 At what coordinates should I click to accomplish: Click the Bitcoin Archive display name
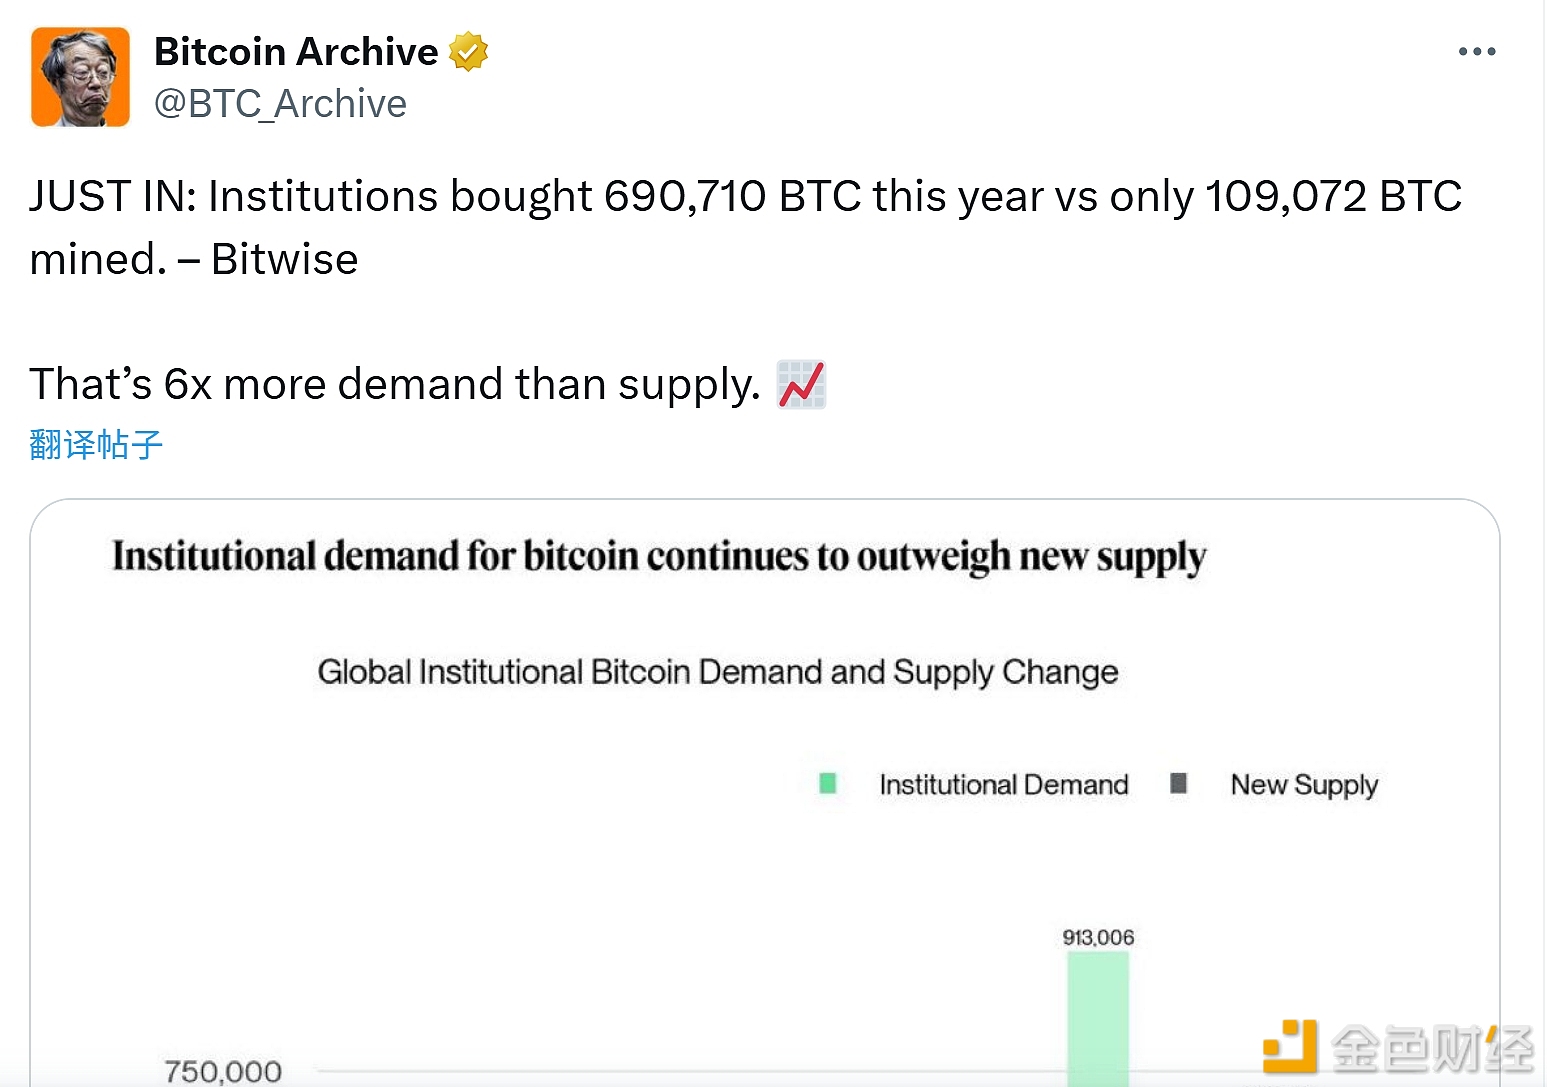[296, 52]
